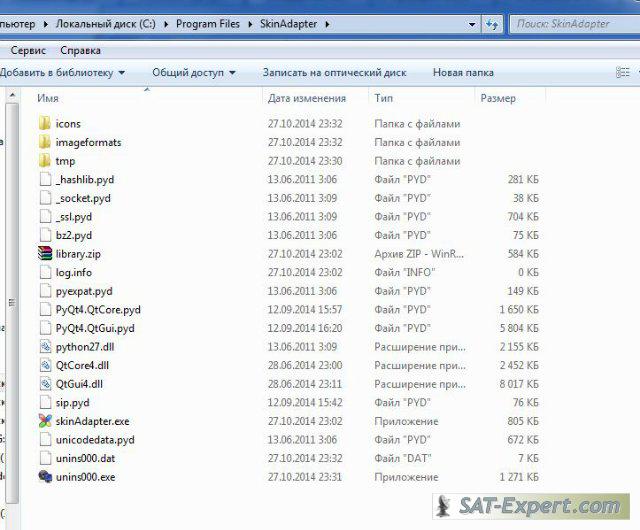640x530 pixels.
Task: Click the Архив ZIP - WinR... type cell
Action: pyautogui.click(x=419, y=254)
